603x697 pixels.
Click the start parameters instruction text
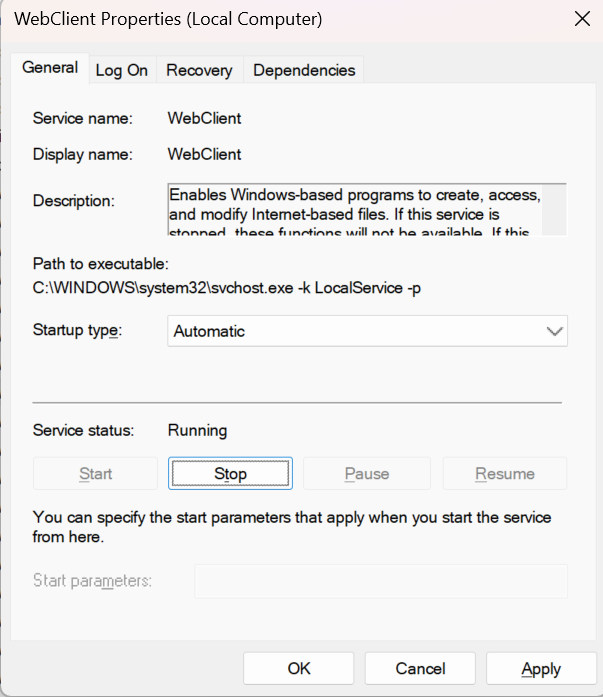click(292, 527)
